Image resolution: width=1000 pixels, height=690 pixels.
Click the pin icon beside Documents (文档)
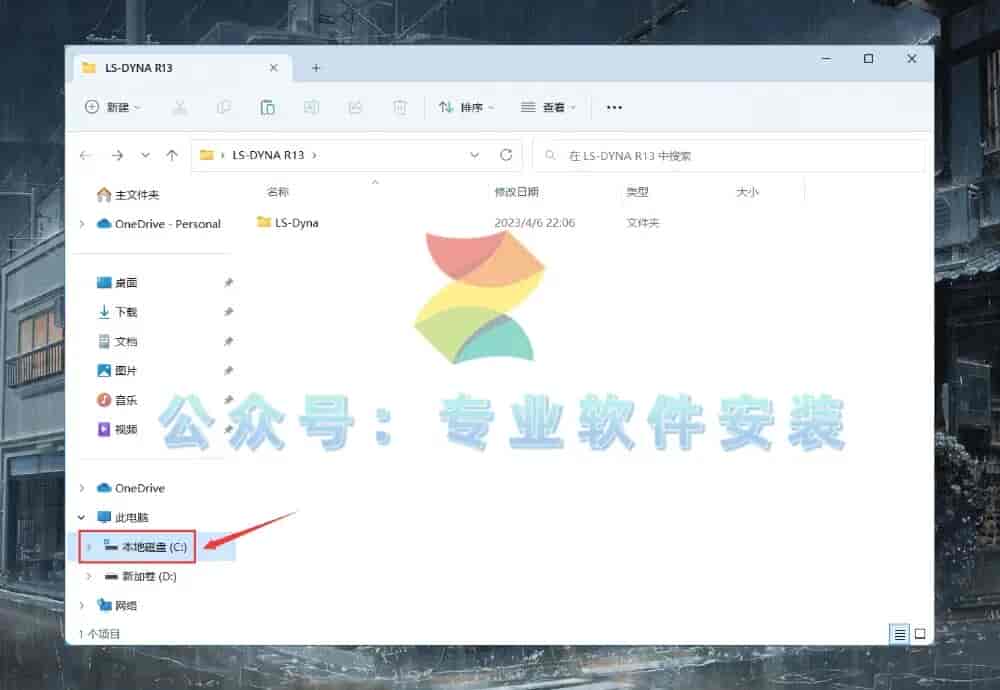(228, 341)
